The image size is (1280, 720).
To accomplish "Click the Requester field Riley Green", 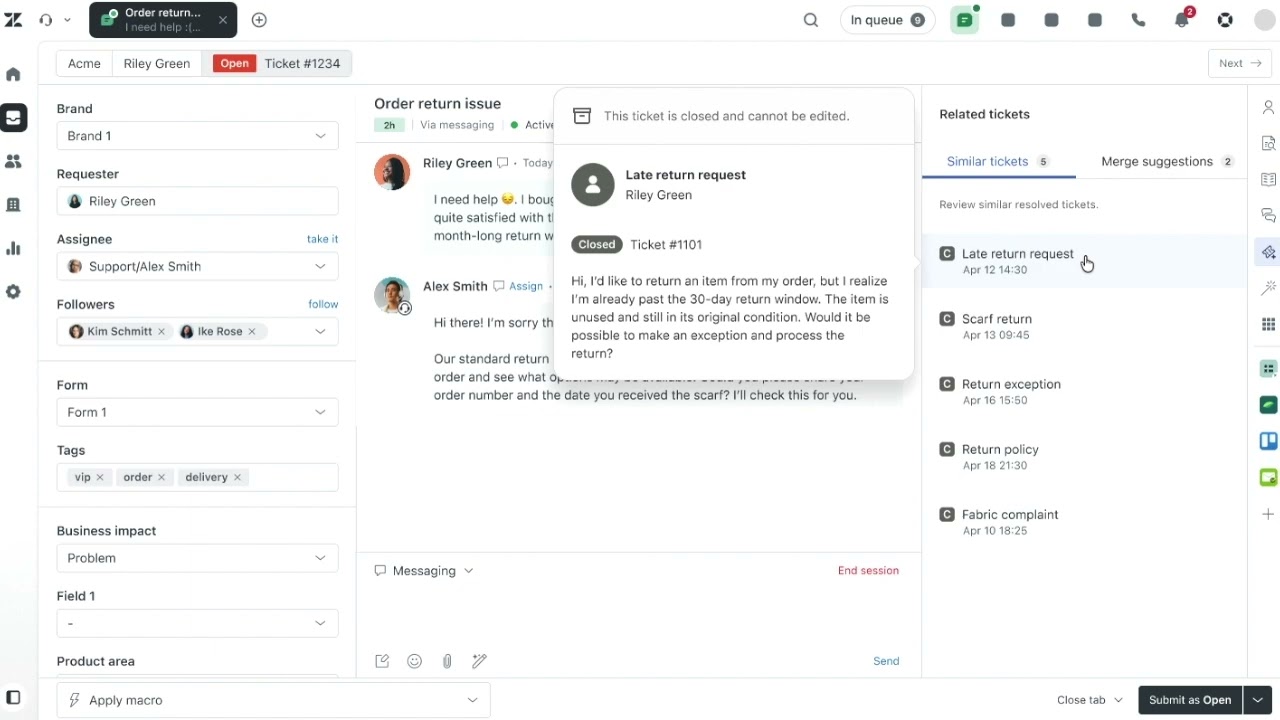I will point(198,201).
